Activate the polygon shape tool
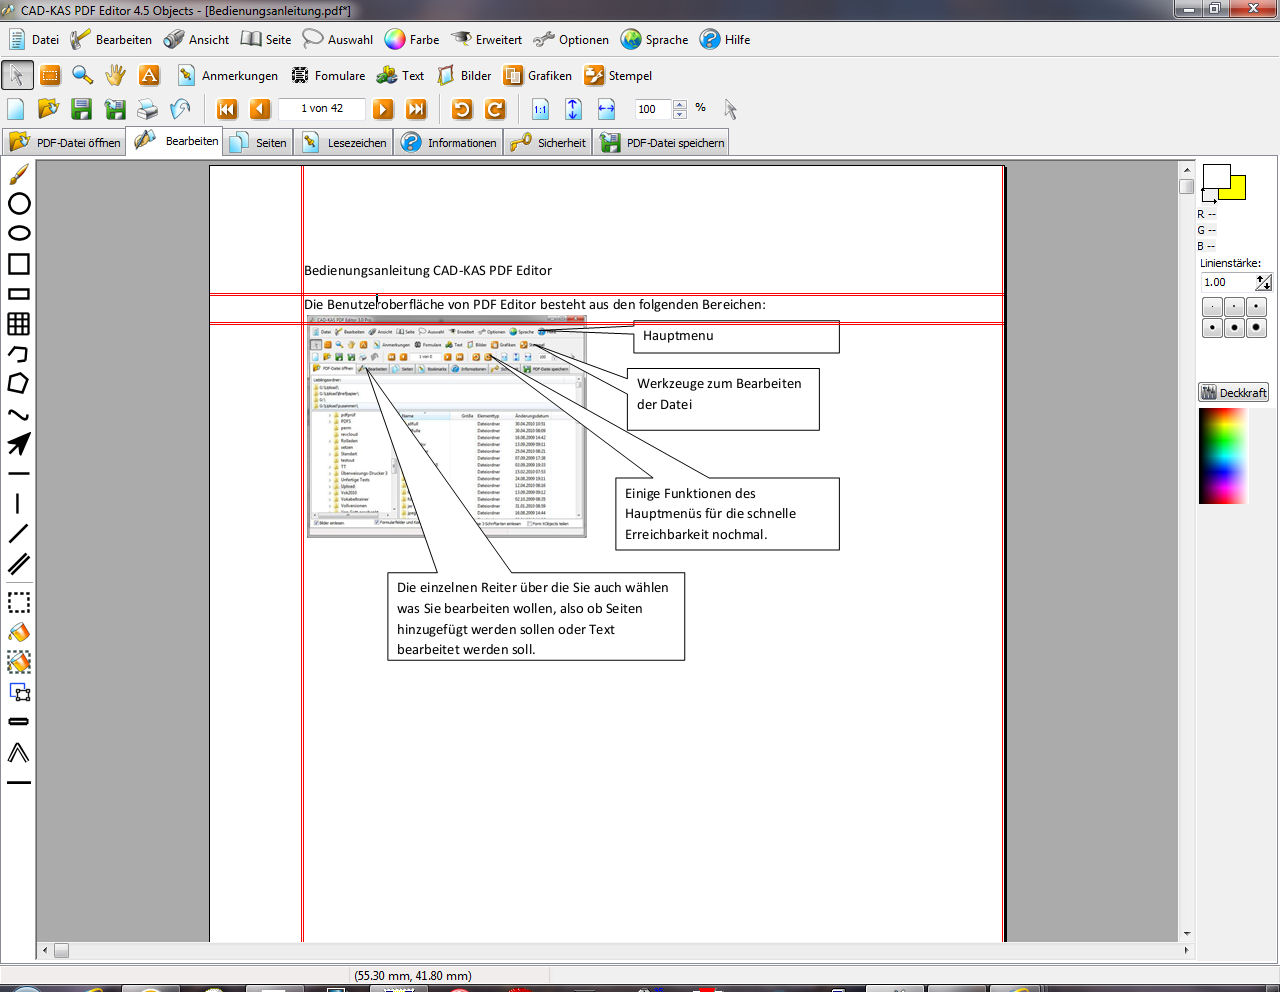The width and height of the screenshot is (1280, 992). click(18, 384)
